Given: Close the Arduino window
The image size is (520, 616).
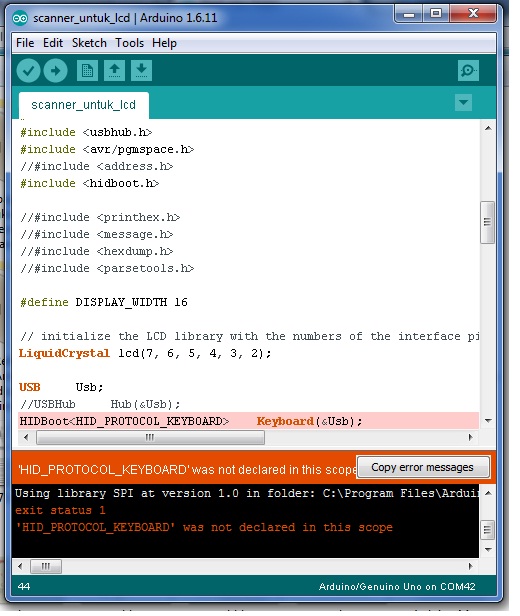Looking at the screenshot, I should [x=473, y=15].
